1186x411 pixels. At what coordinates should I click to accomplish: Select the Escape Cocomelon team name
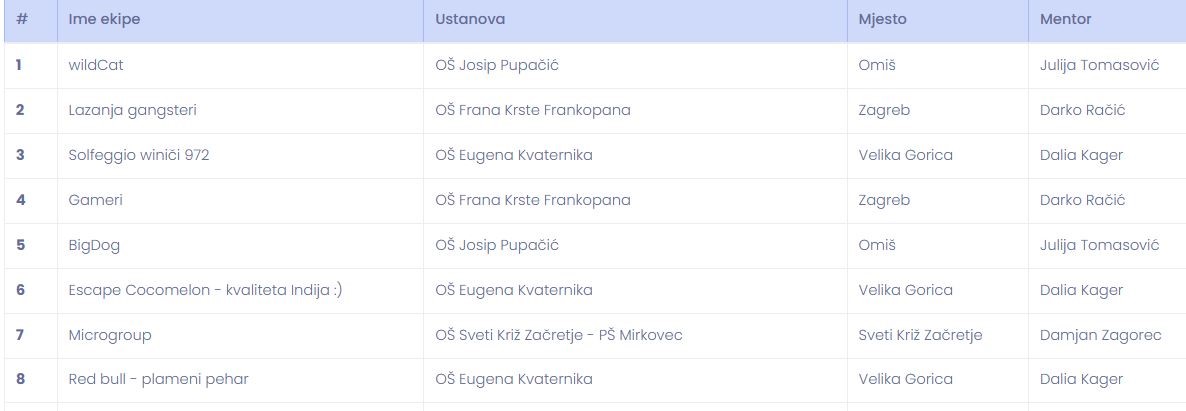click(205, 290)
